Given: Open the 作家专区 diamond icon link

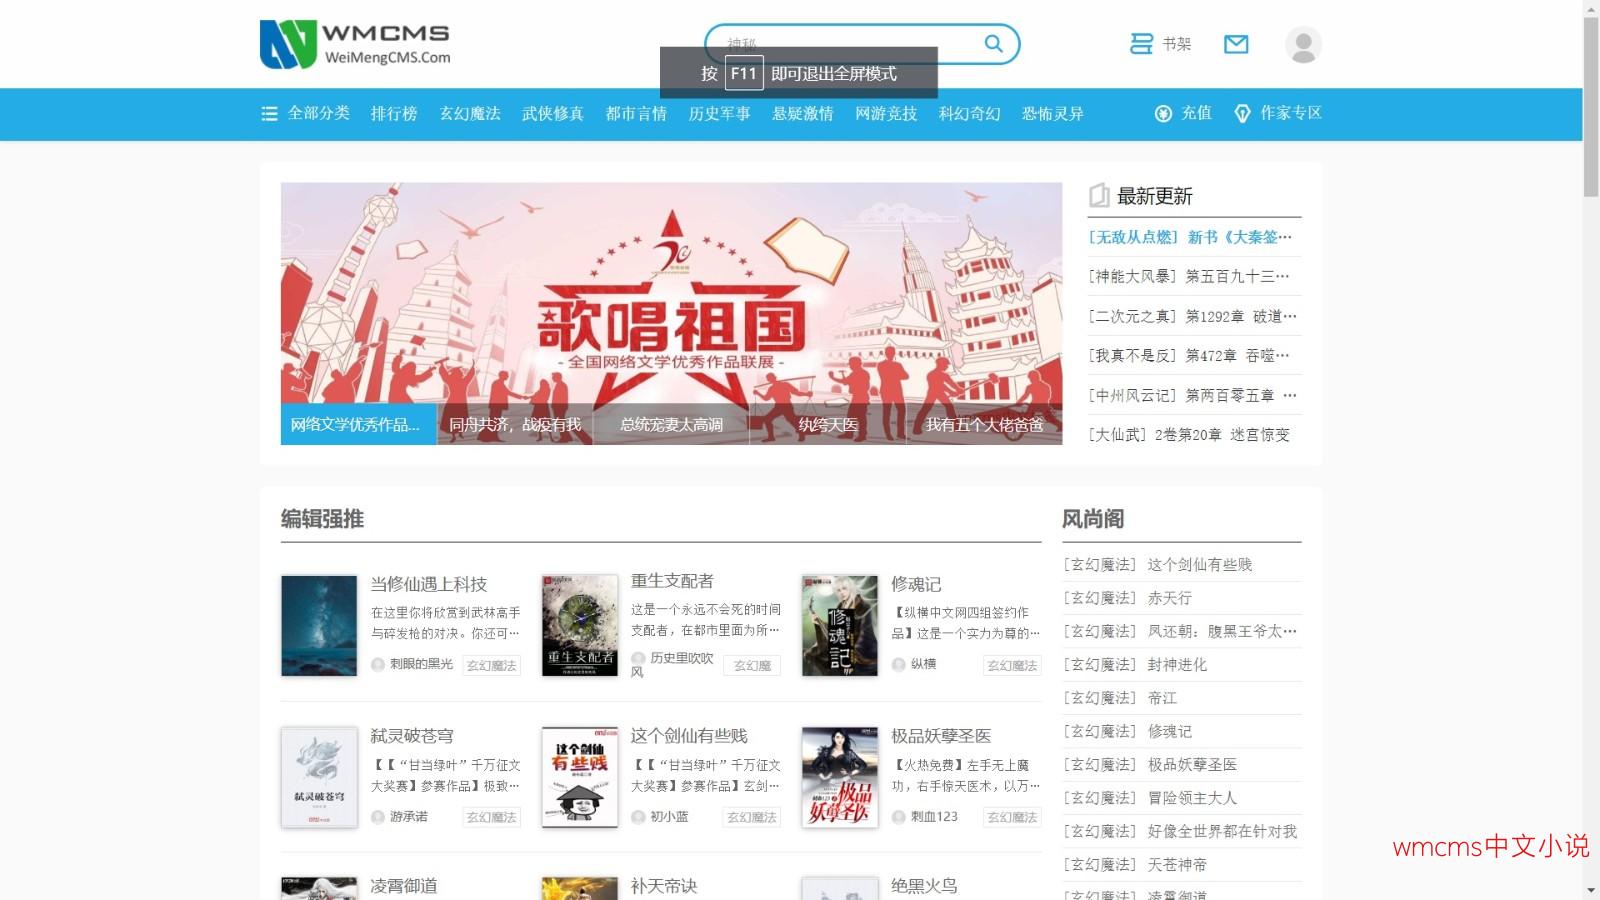Looking at the screenshot, I should click(1278, 113).
